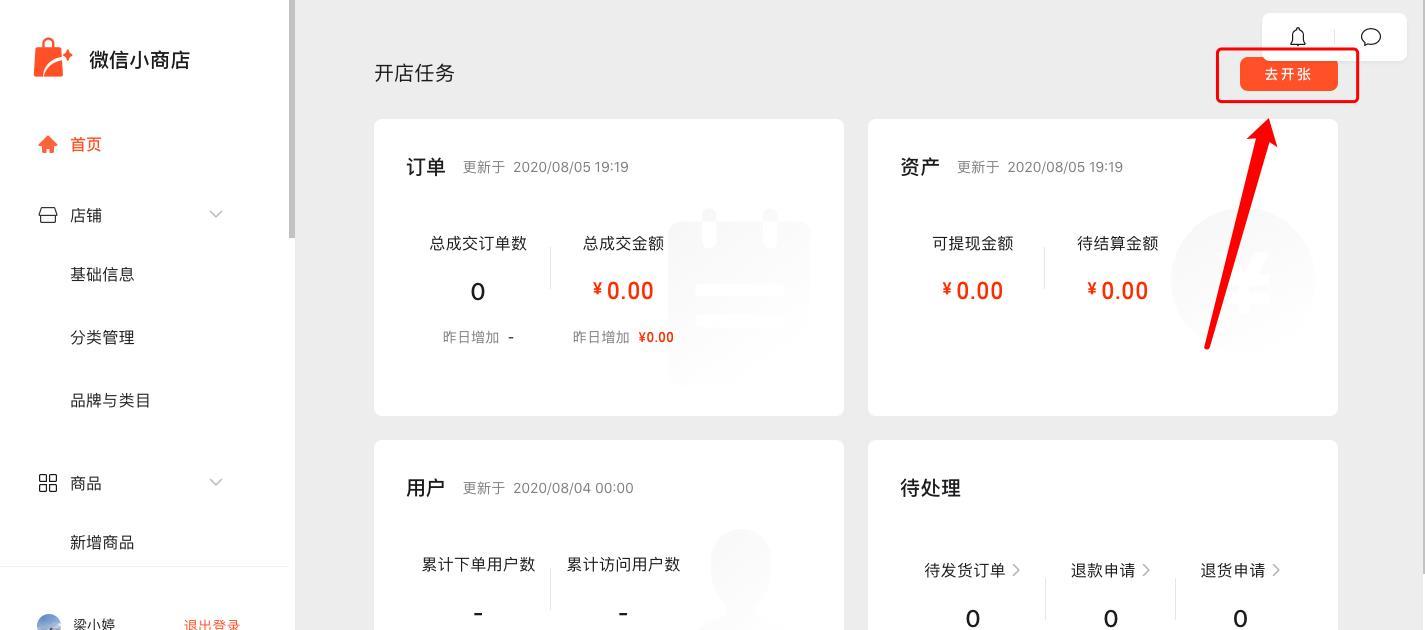Click the sidebar vertical scrollbar

pyautogui.click(x=292, y=118)
